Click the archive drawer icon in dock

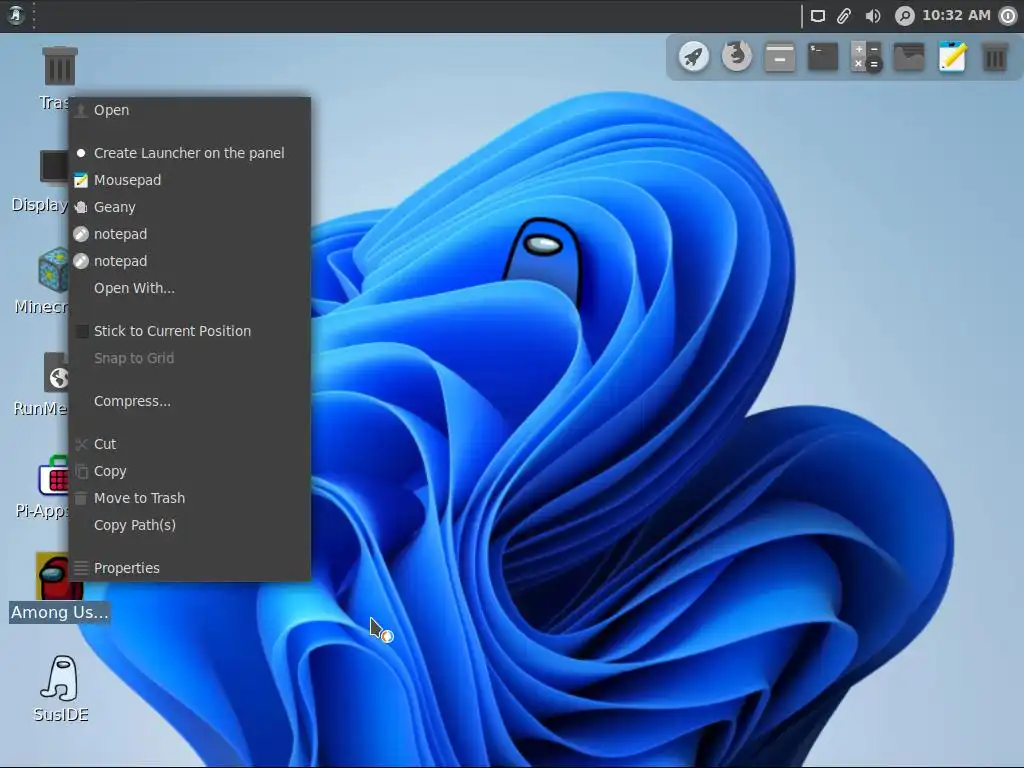click(780, 57)
